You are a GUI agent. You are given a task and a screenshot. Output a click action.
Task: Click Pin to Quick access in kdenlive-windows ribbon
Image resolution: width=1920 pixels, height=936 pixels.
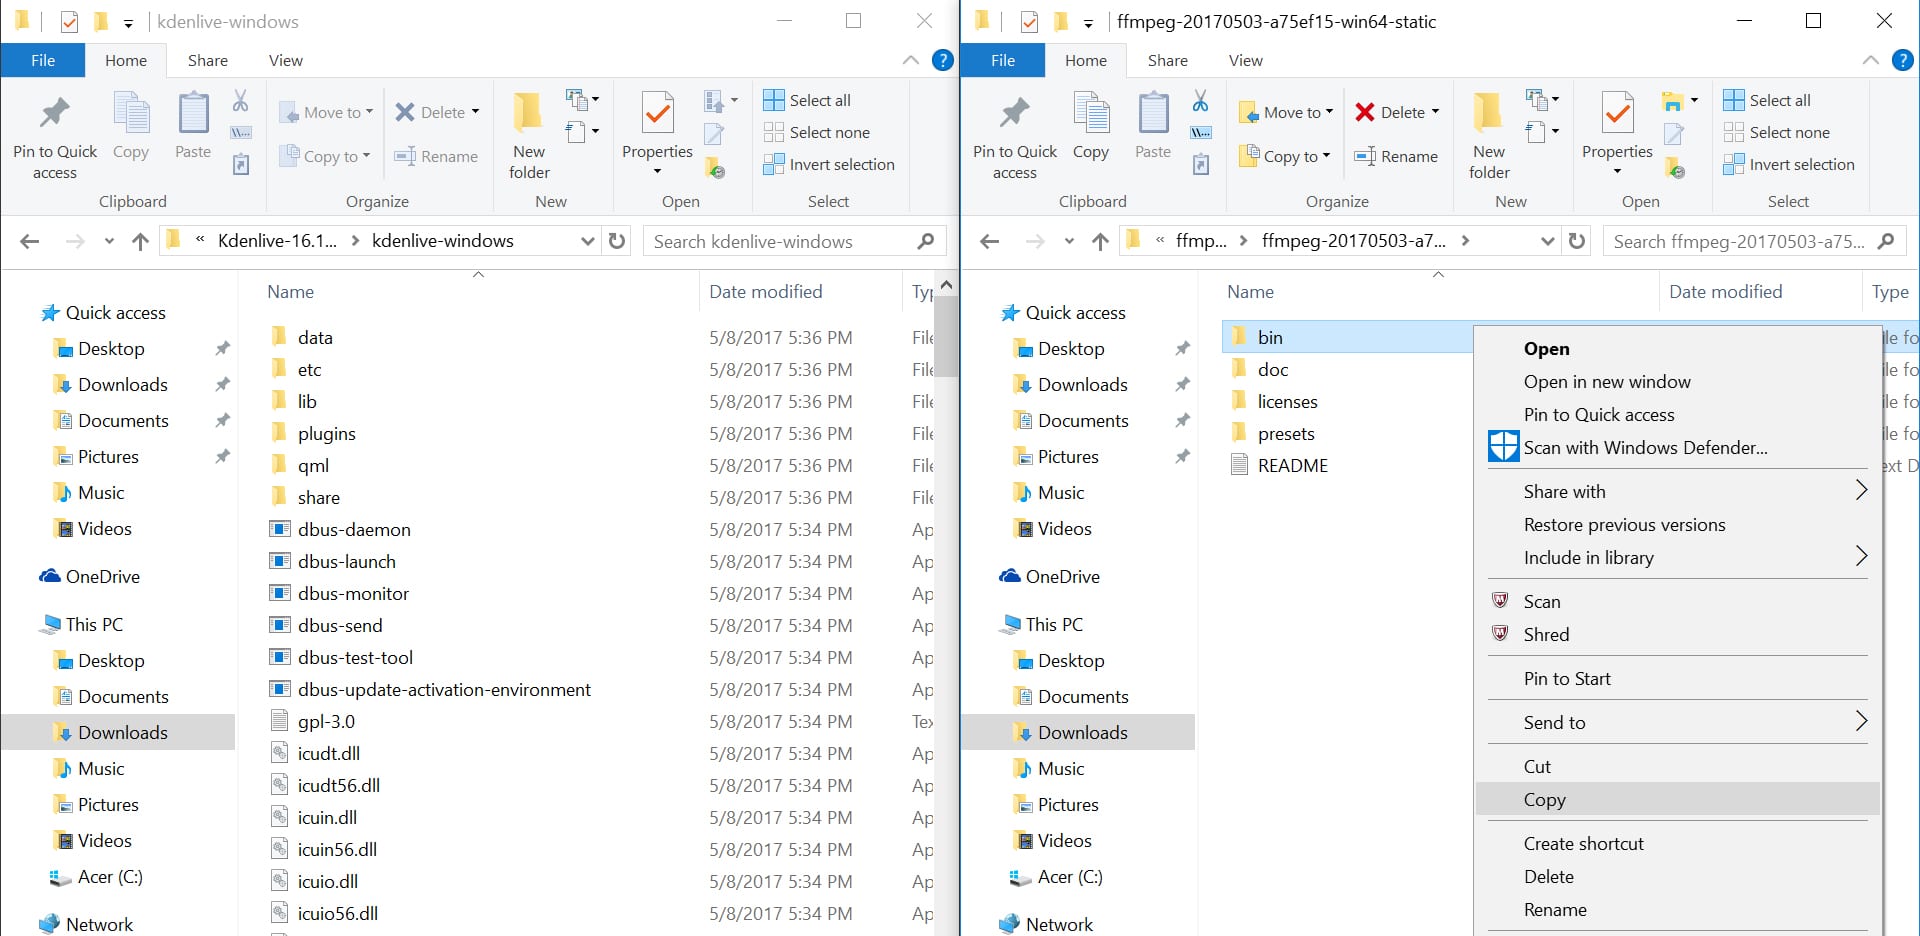[x=55, y=137]
